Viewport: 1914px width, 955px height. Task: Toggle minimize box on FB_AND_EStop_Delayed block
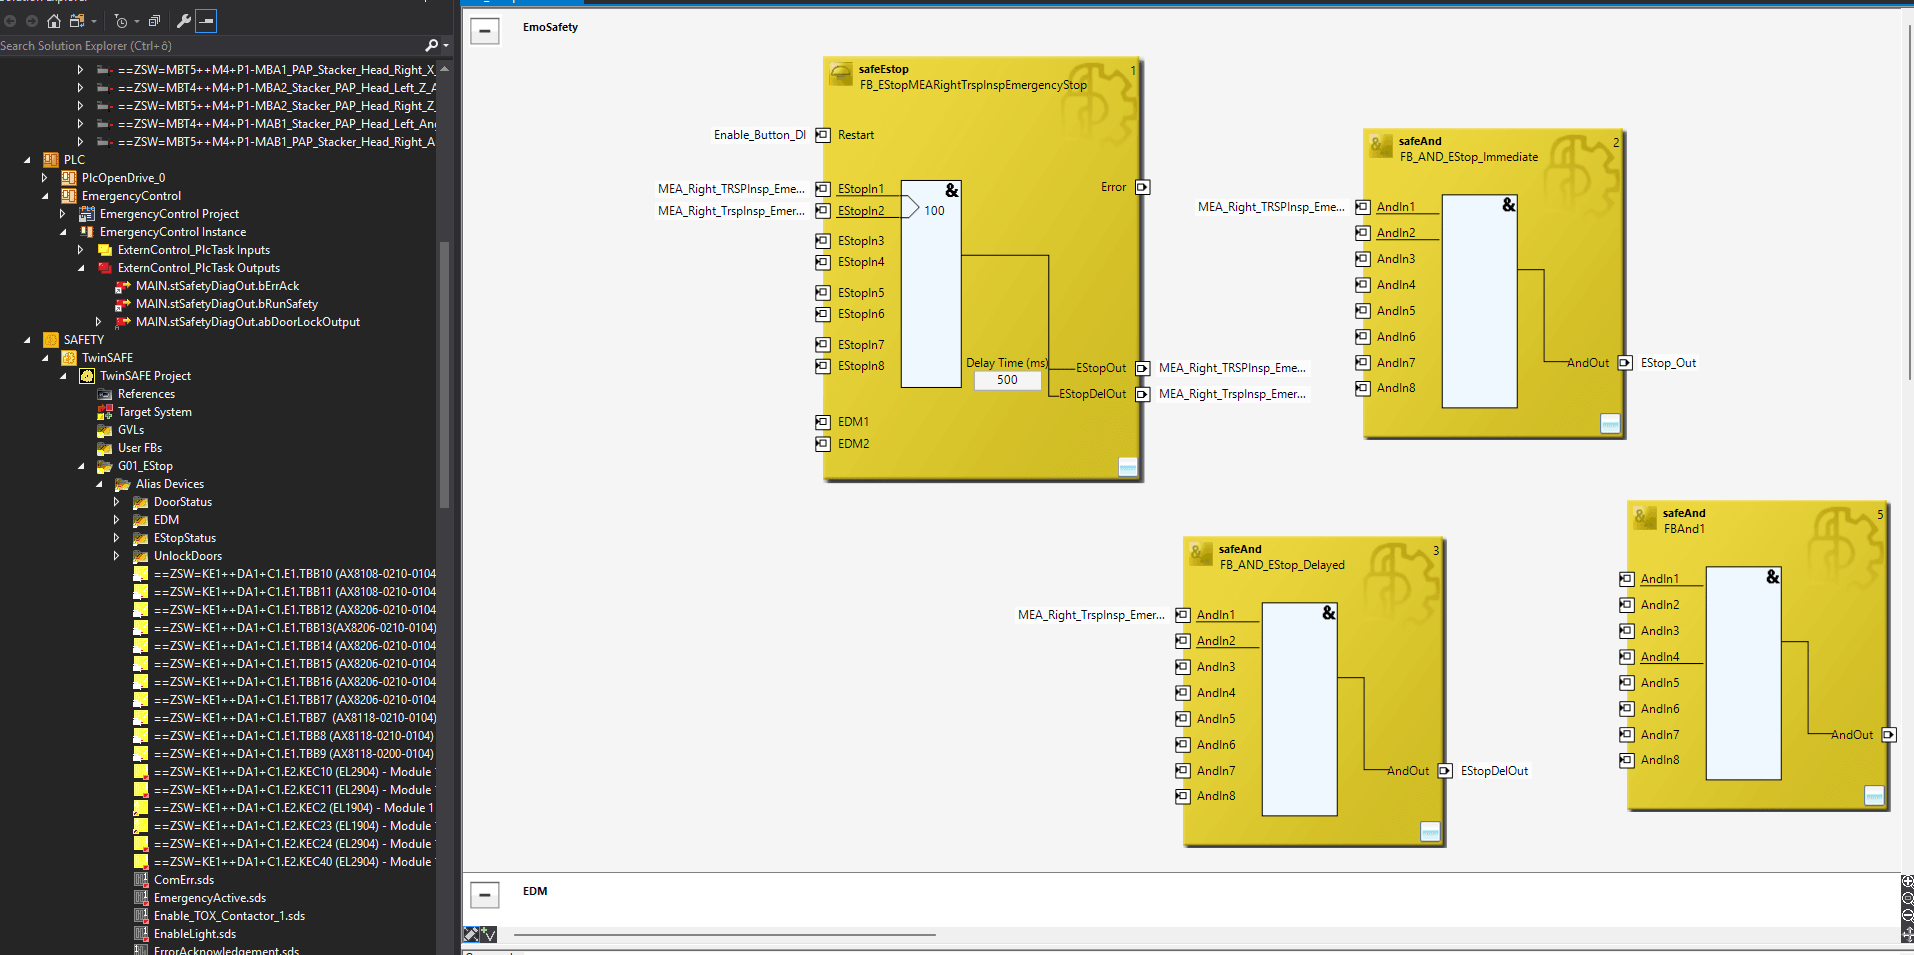[x=1430, y=831]
